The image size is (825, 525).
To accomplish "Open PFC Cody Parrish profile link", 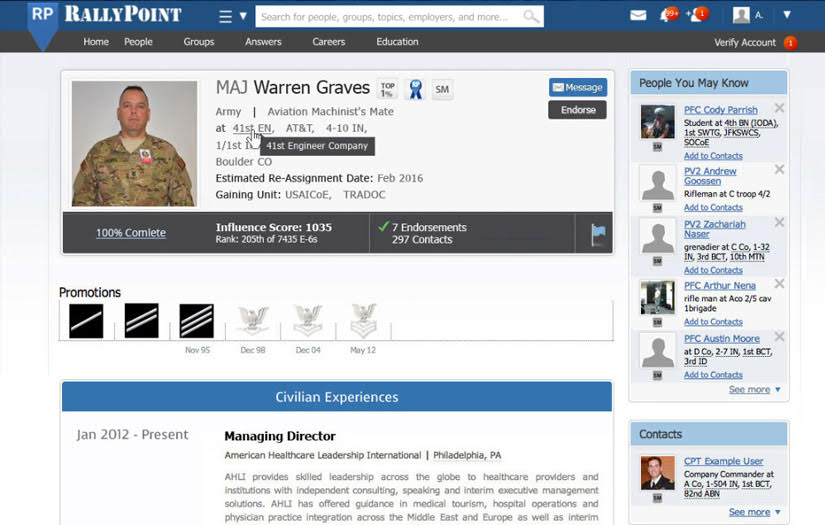I will point(720,109).
